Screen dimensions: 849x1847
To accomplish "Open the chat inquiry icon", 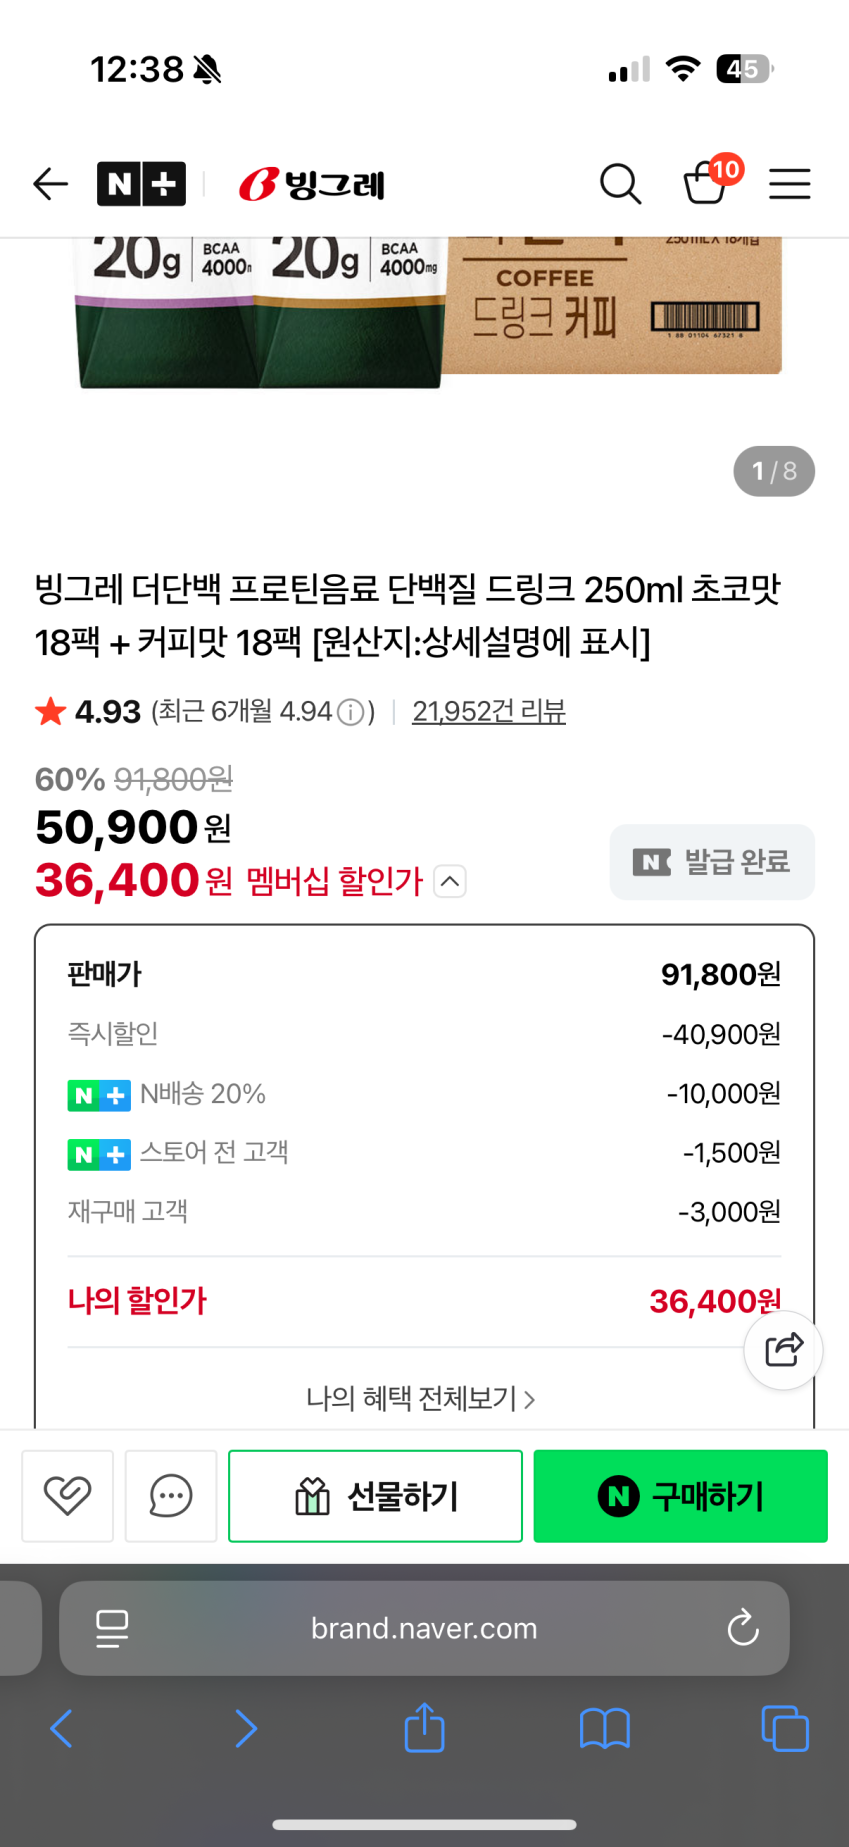I will point(171,1496).
